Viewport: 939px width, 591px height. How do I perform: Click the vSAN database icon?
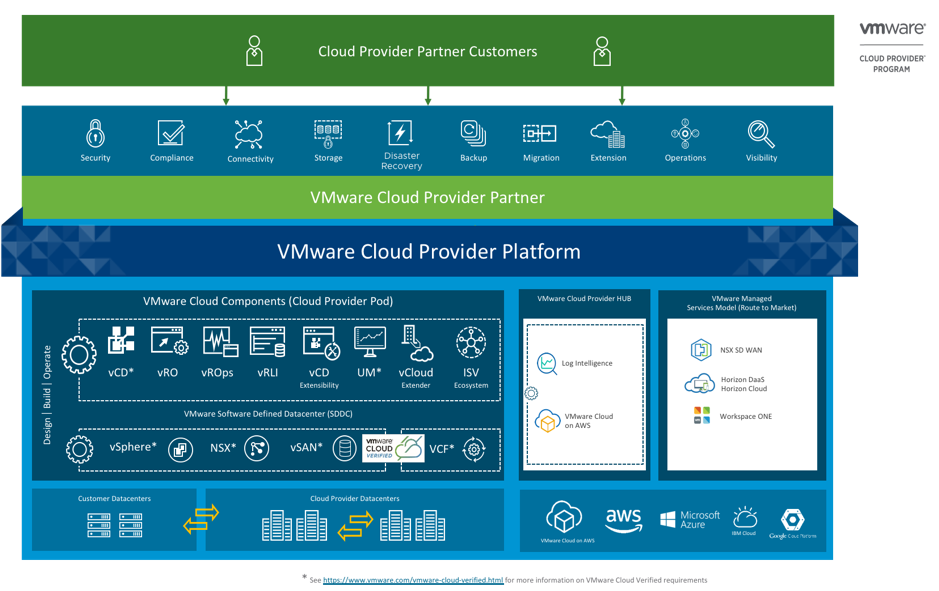(x=344, y=448)
